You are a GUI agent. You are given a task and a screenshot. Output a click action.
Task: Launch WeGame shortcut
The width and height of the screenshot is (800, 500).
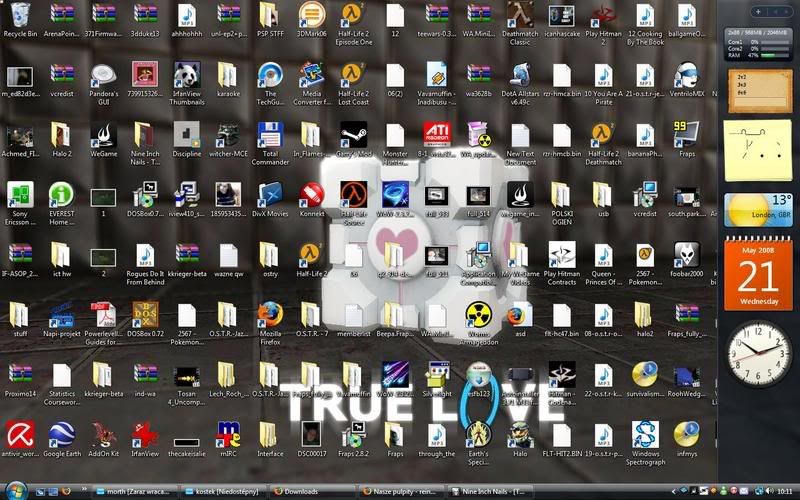point(104,134)
